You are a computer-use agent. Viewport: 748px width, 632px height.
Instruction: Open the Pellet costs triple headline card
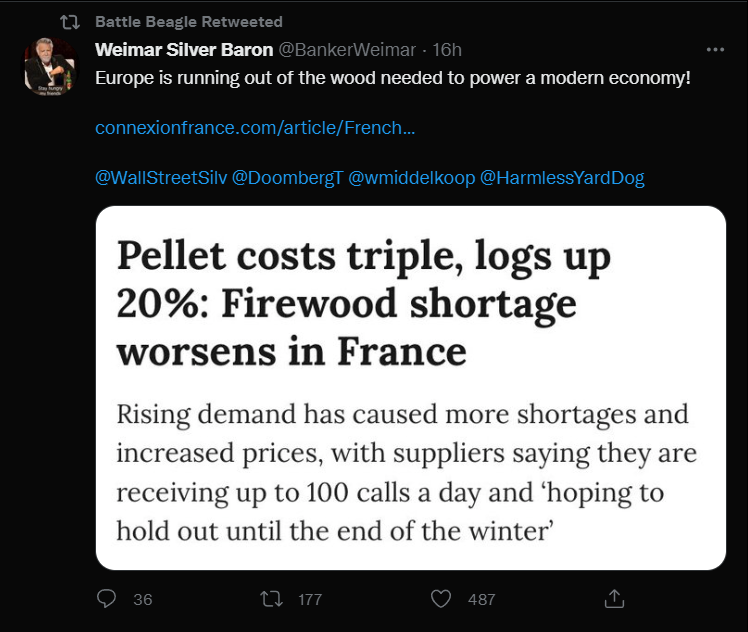click(x=411, y=388)
